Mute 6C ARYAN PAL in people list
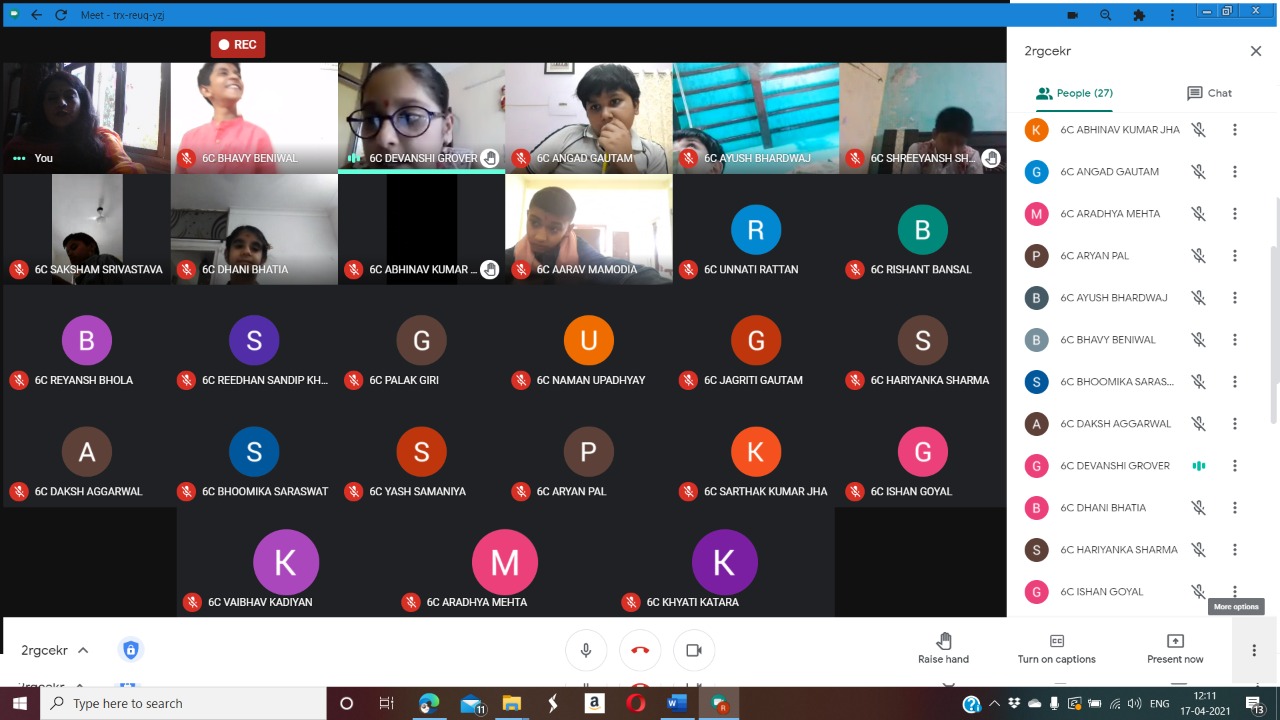 point(1198,256)
